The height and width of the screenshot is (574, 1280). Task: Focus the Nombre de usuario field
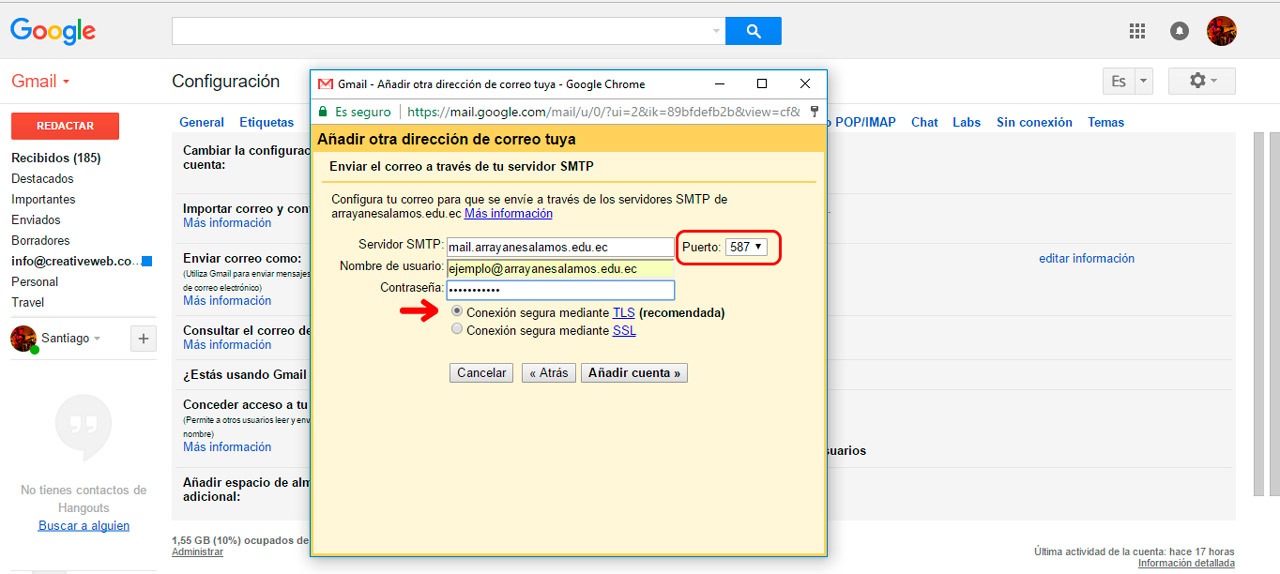(560, 269)
